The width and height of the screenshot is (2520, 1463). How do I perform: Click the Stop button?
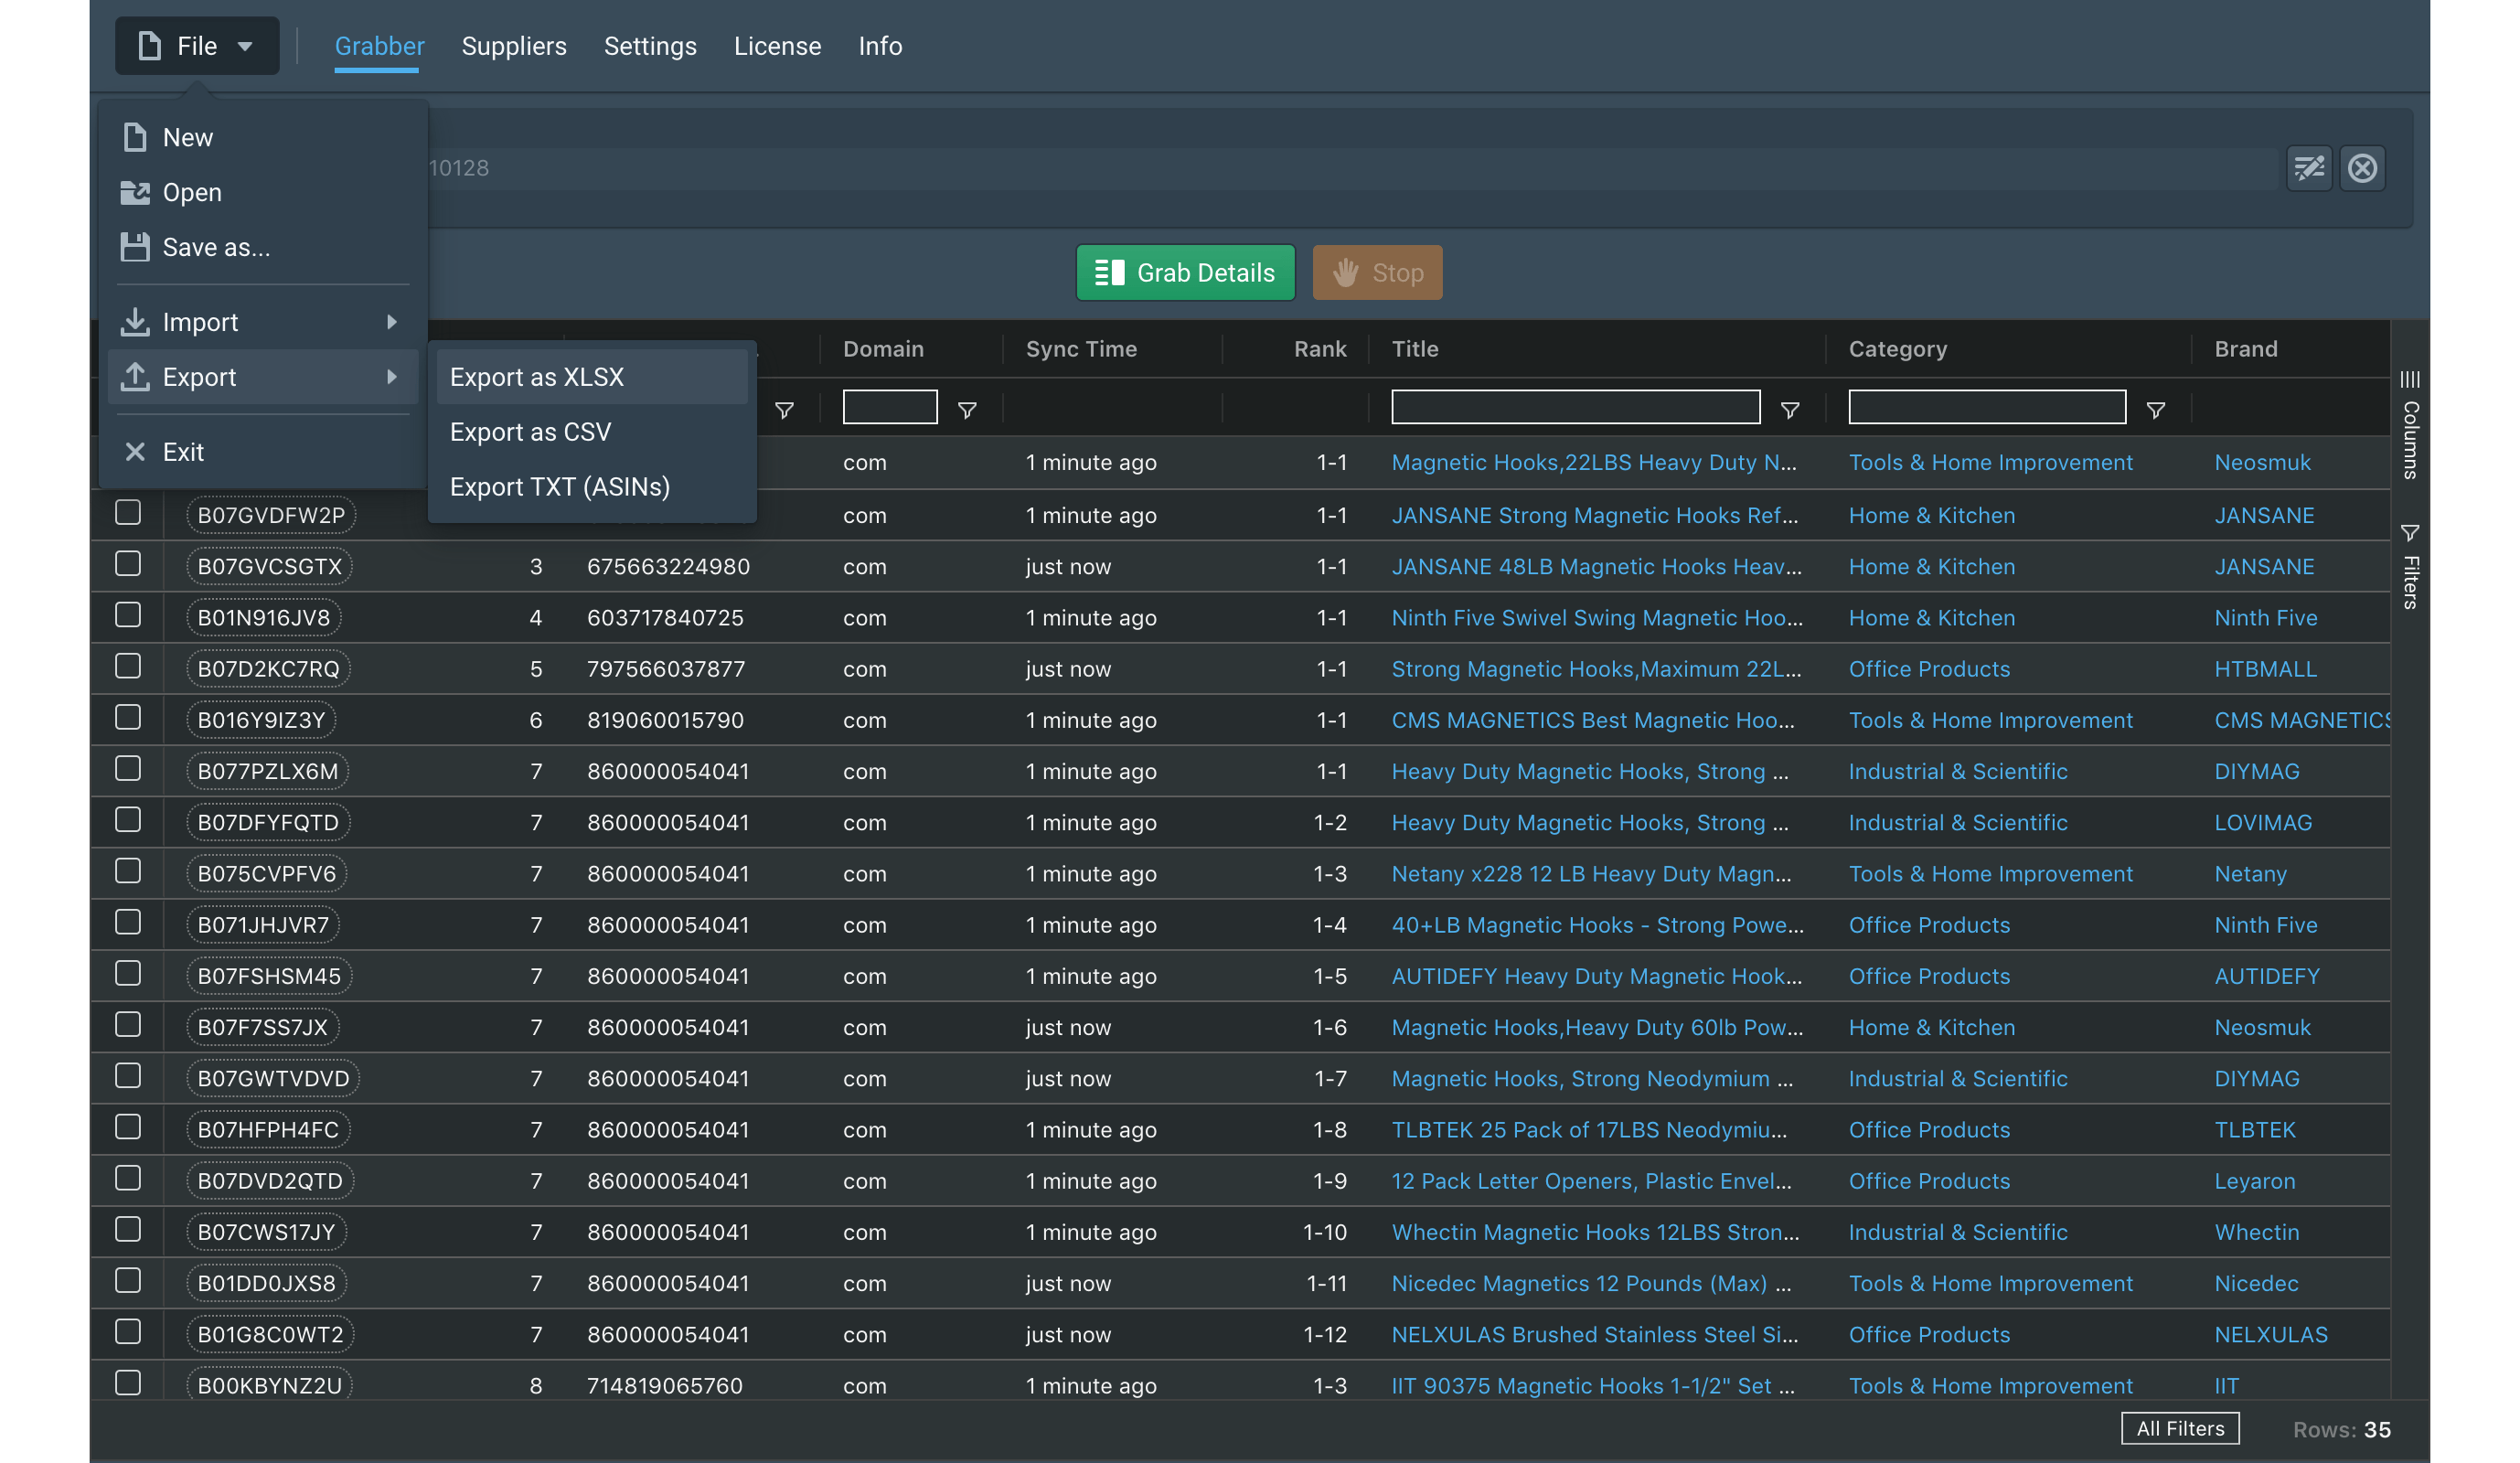point(1377,273)
